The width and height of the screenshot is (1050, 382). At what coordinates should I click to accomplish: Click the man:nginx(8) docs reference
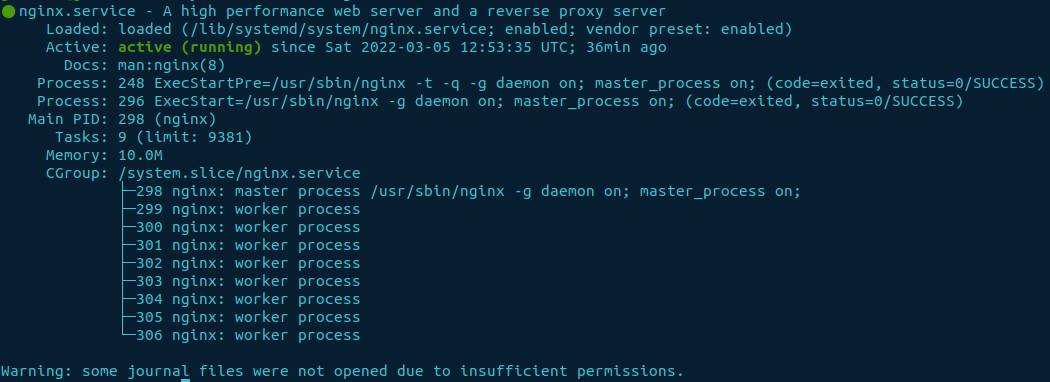click(171, 66)
